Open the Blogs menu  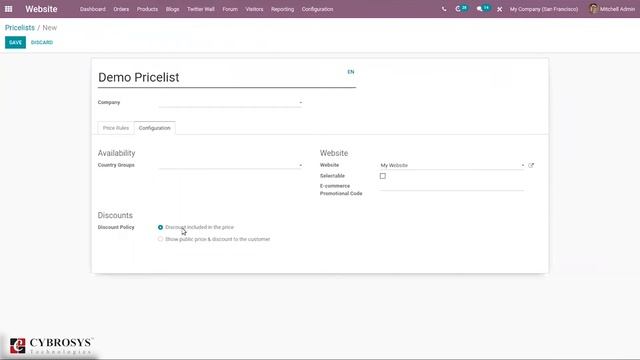click(172, 9)
